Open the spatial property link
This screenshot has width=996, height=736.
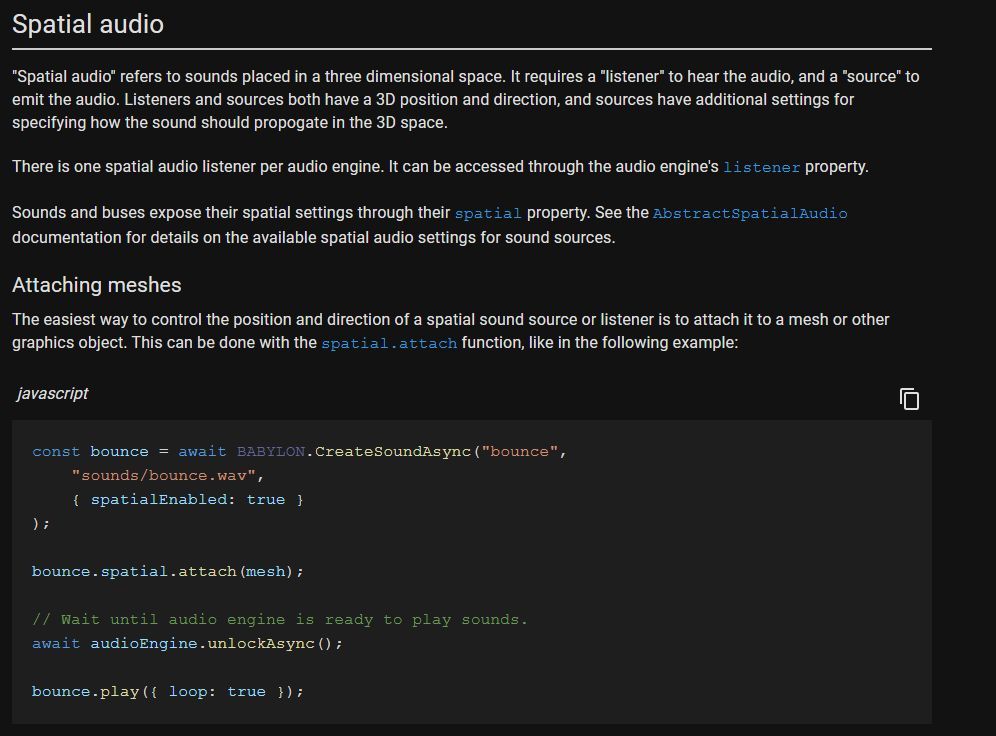click(488, 213)
